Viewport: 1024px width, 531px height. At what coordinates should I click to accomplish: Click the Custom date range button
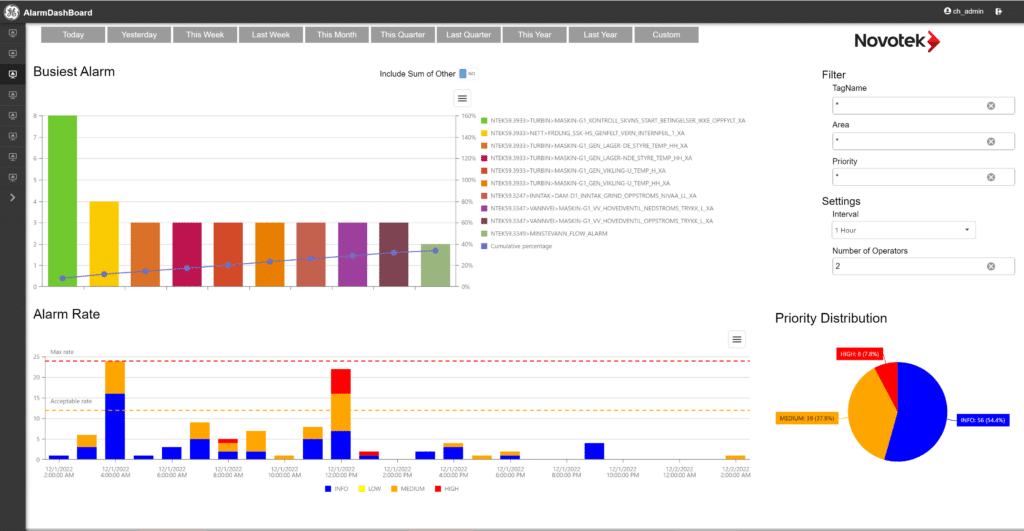click(666, 35)
